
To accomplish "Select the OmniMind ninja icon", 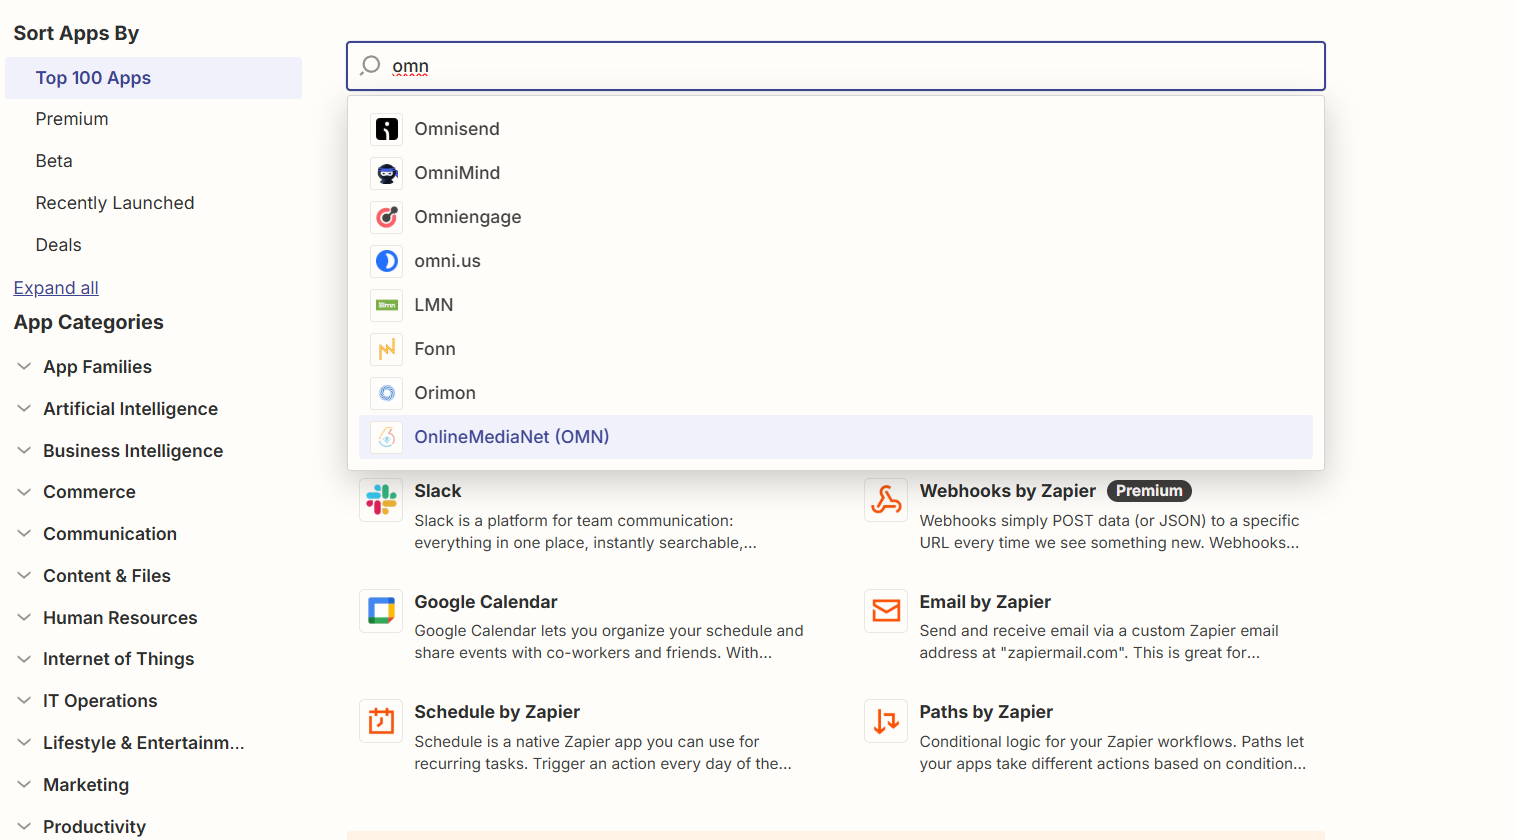I will tap(386, 173).
